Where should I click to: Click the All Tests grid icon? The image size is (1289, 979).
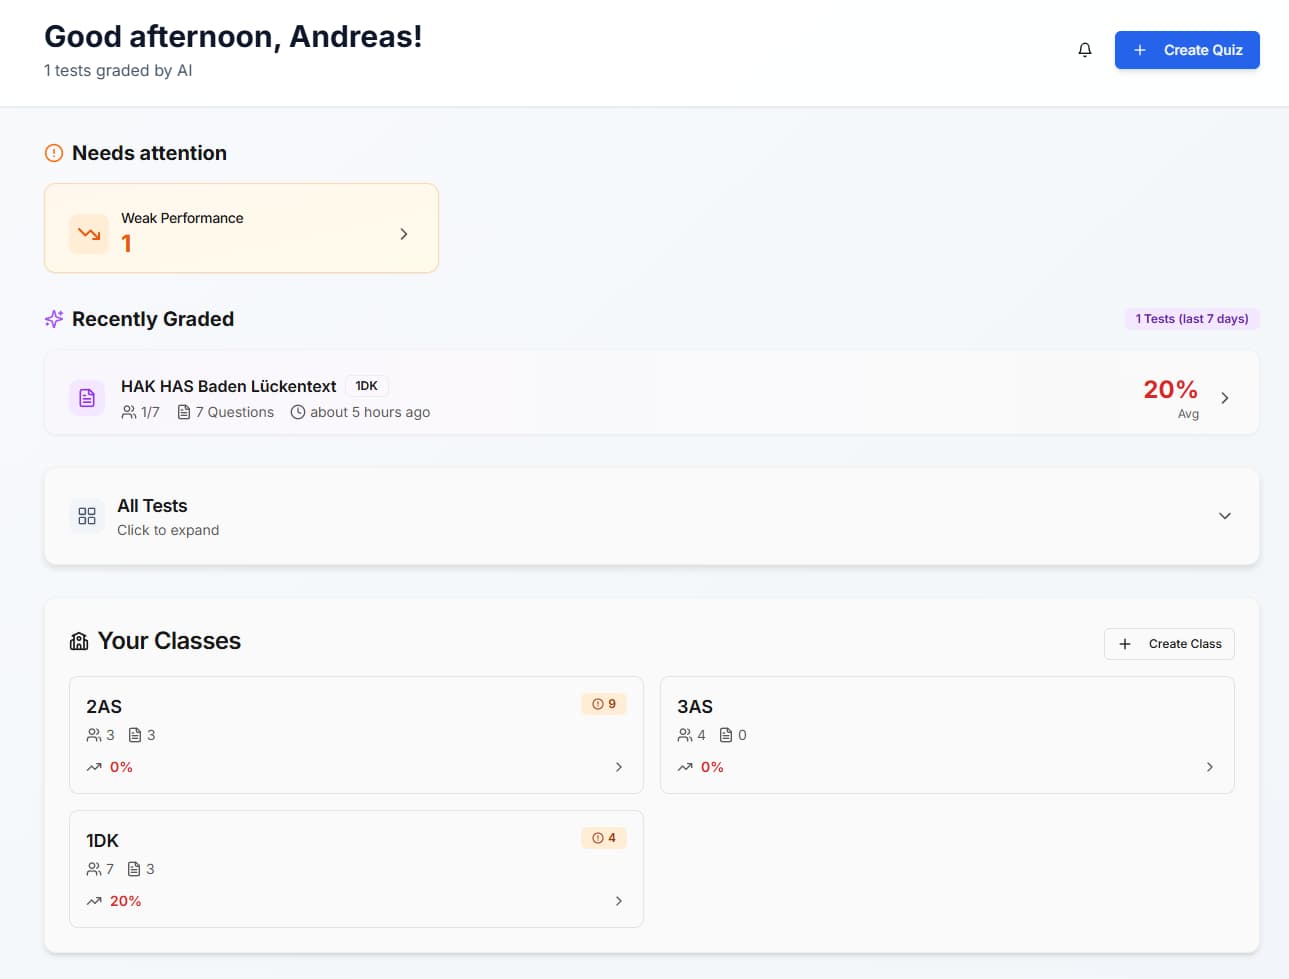(87, 516)
